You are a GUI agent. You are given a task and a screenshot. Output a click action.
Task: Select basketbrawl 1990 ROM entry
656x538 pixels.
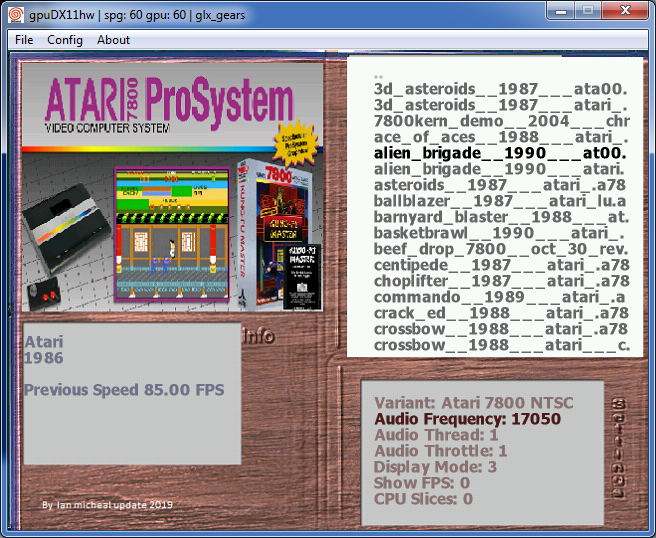499,233
